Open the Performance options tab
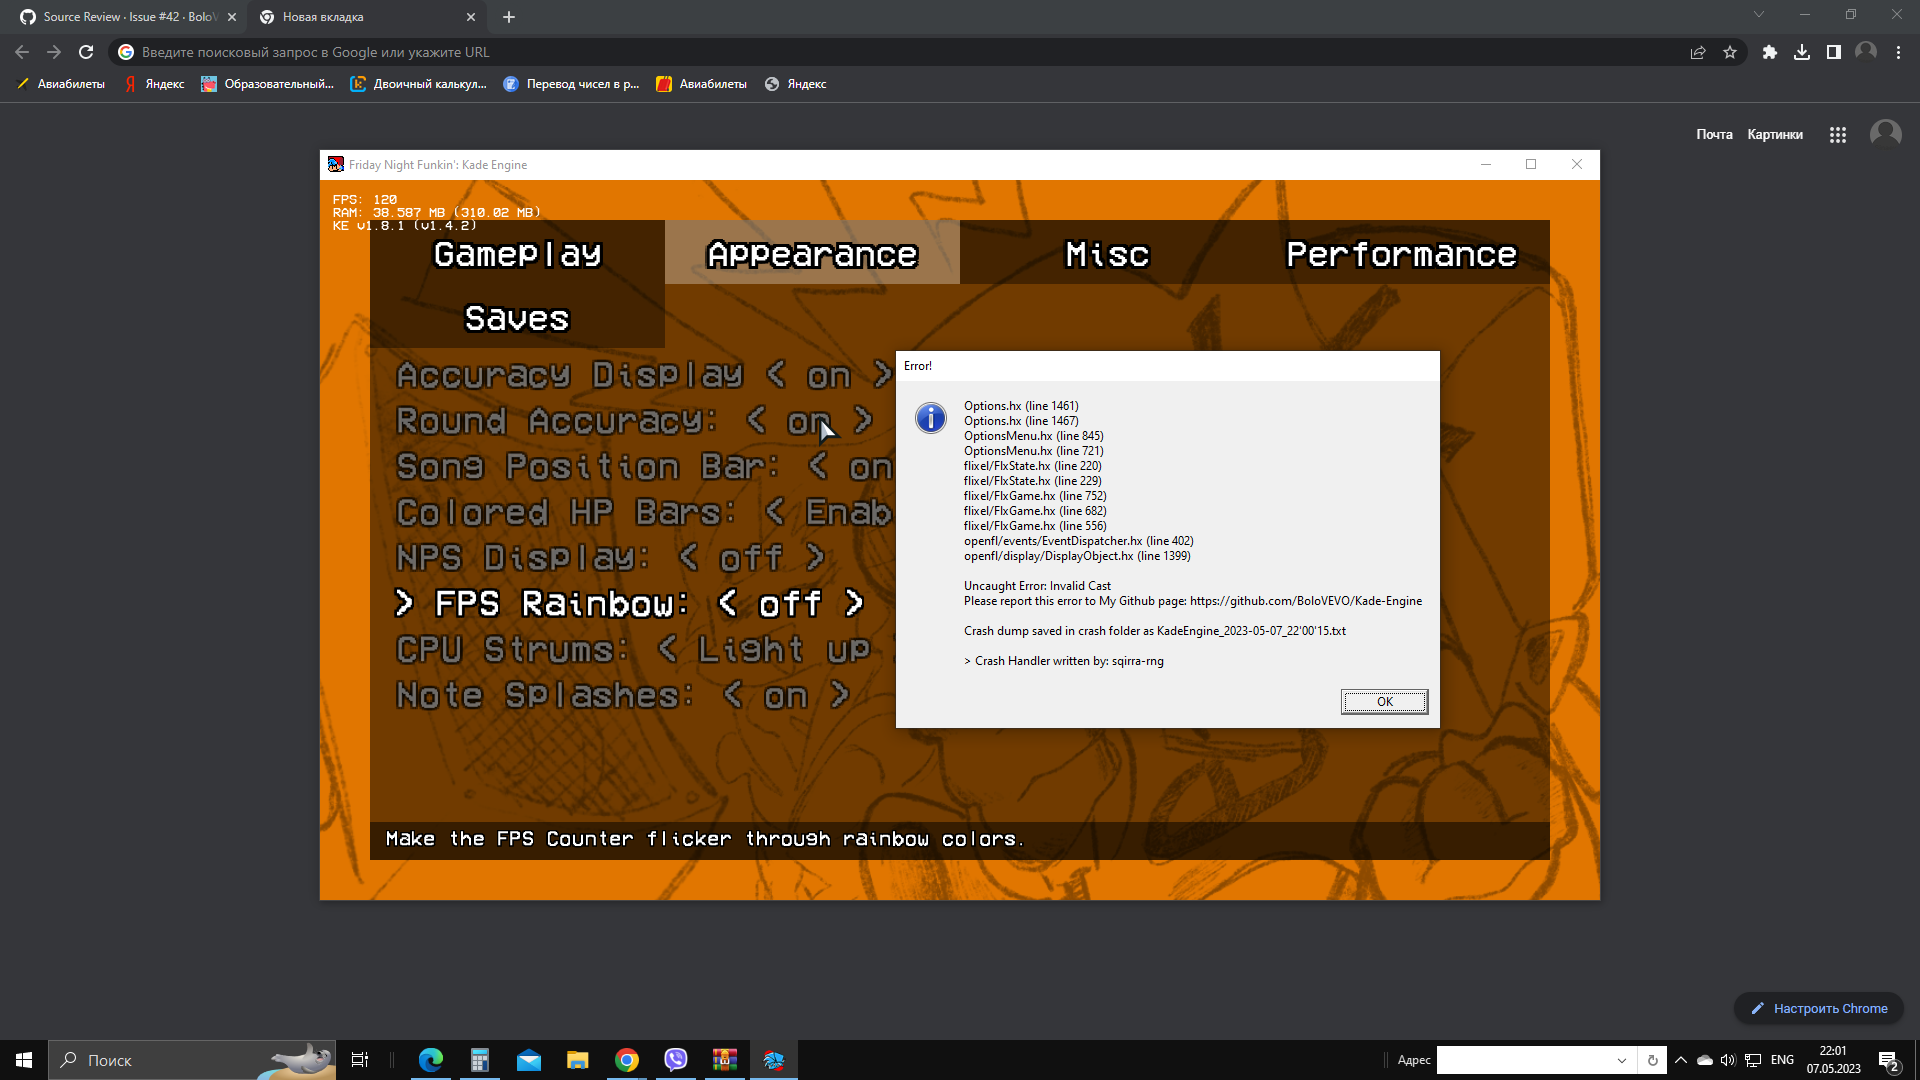 [1401, 254]
